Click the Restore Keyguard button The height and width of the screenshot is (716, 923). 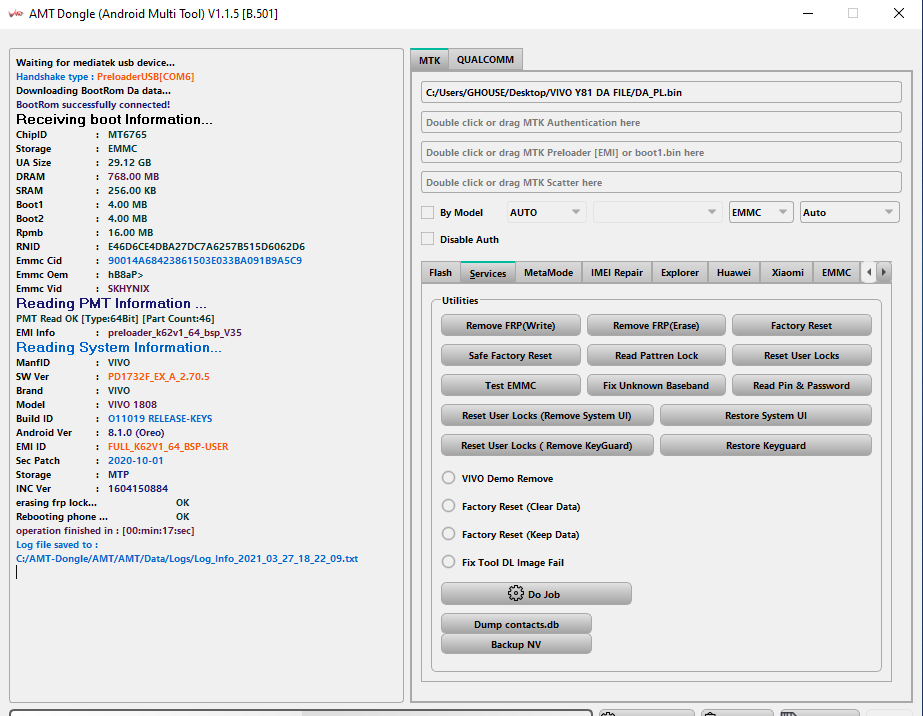click(x=766, y=446)
